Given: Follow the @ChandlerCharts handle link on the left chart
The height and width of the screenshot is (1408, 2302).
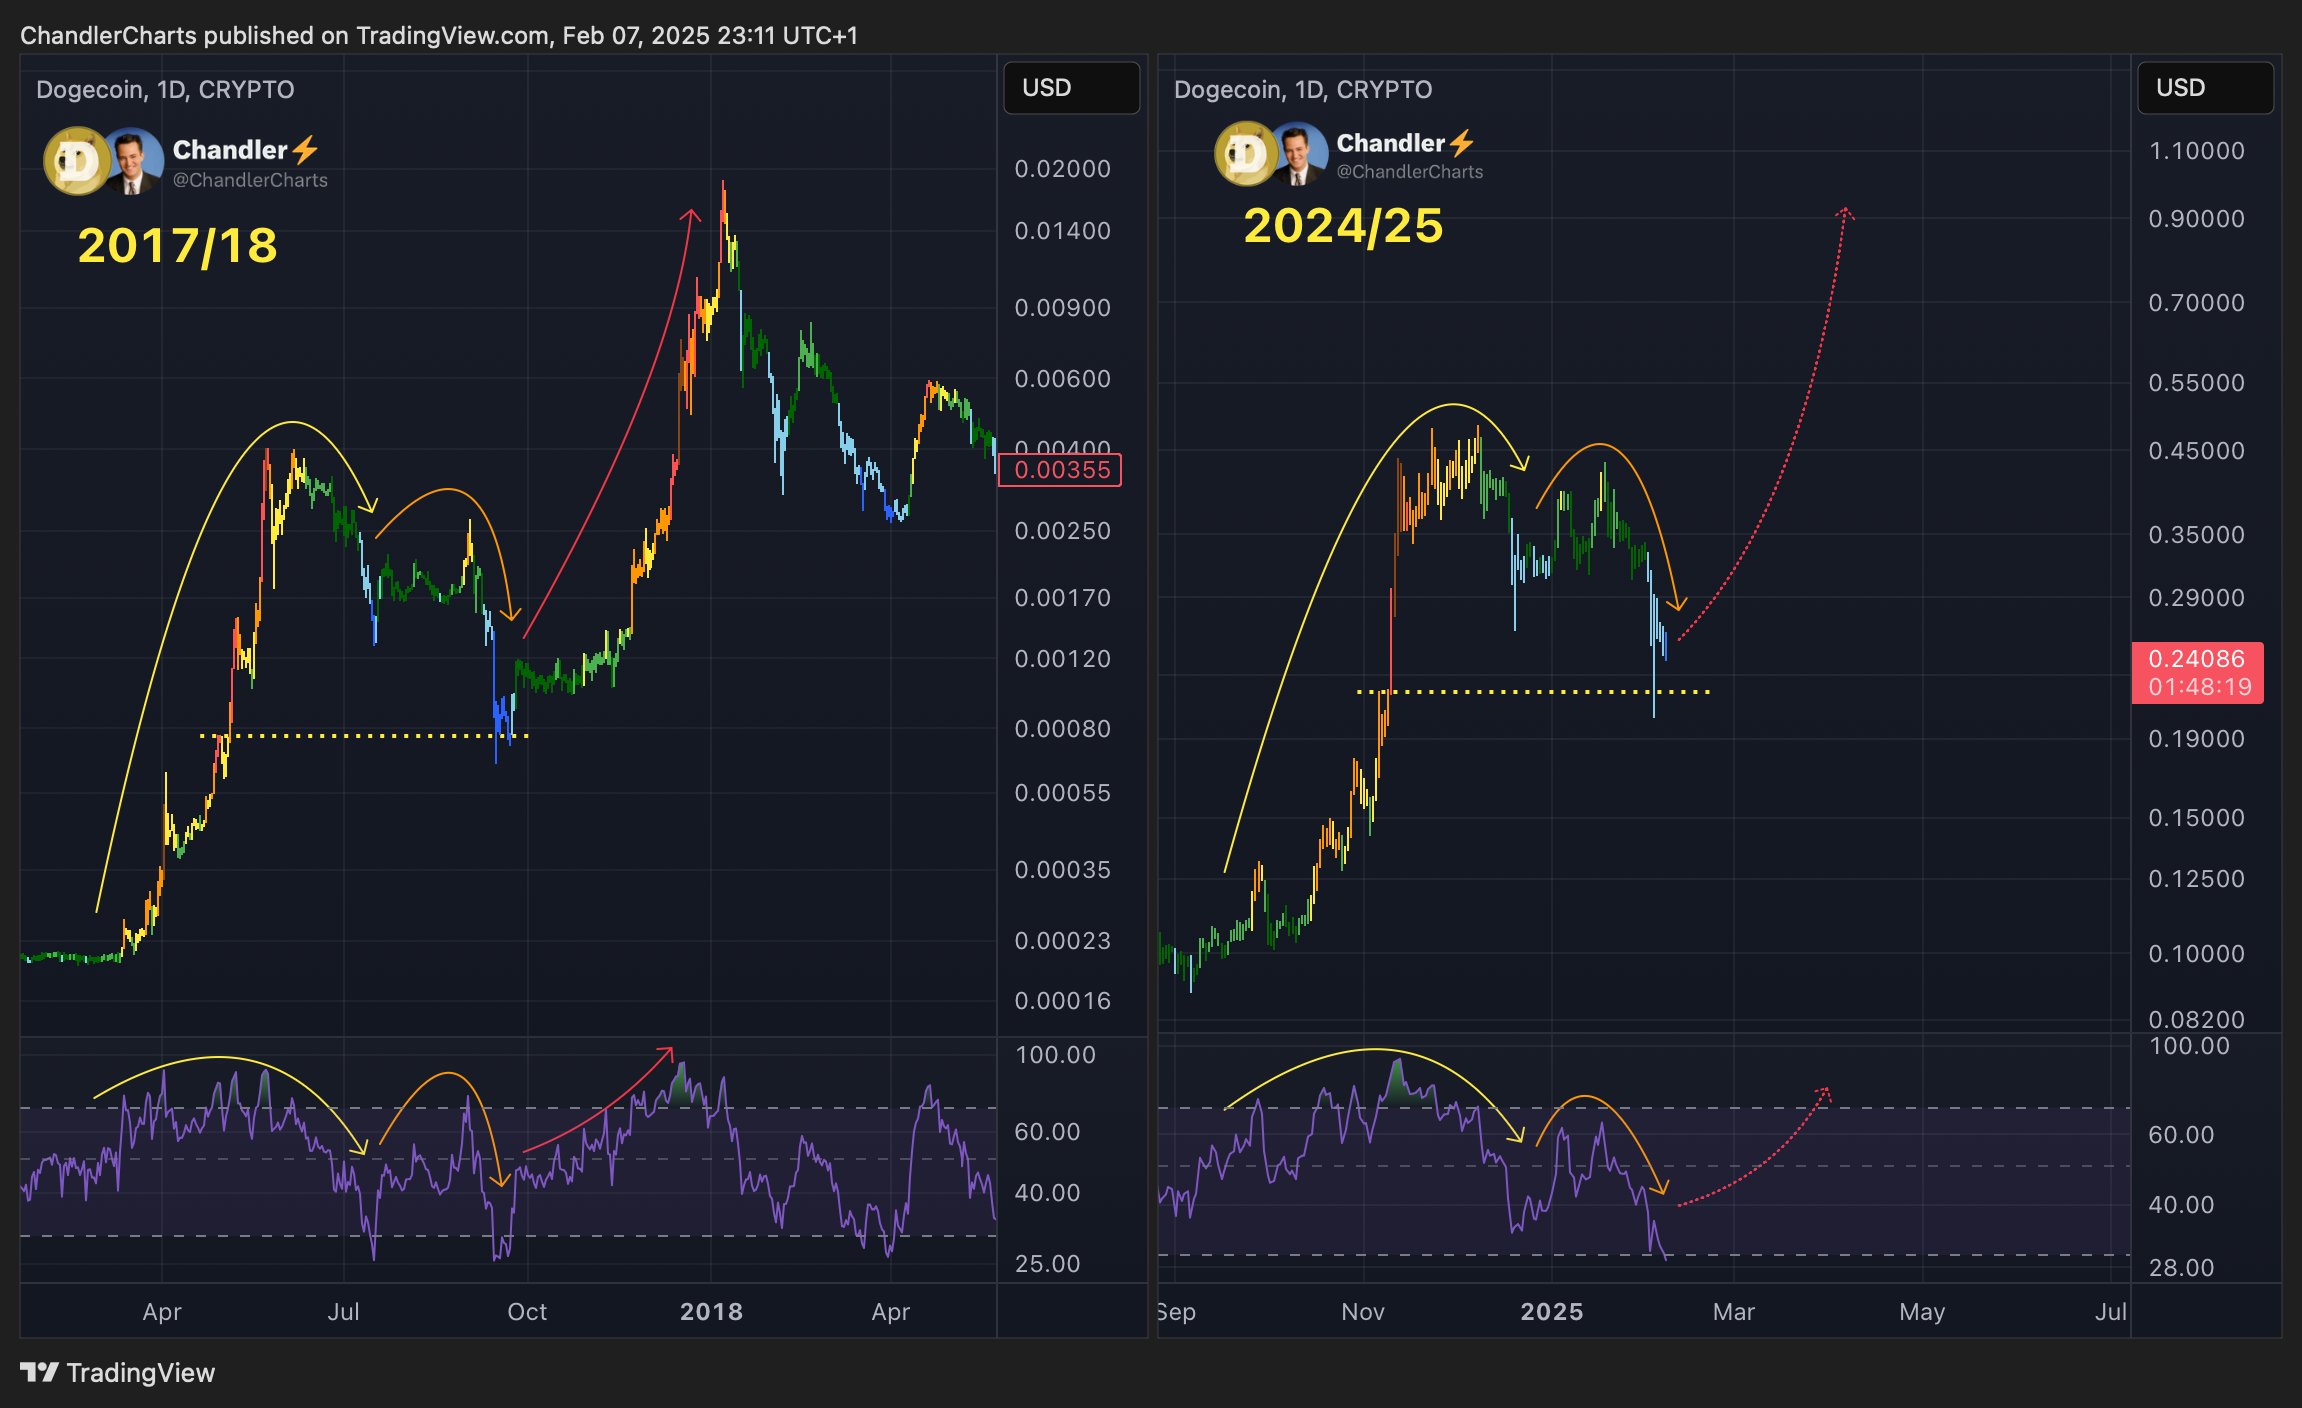Looking at the screenshot, I should [250, 181].
